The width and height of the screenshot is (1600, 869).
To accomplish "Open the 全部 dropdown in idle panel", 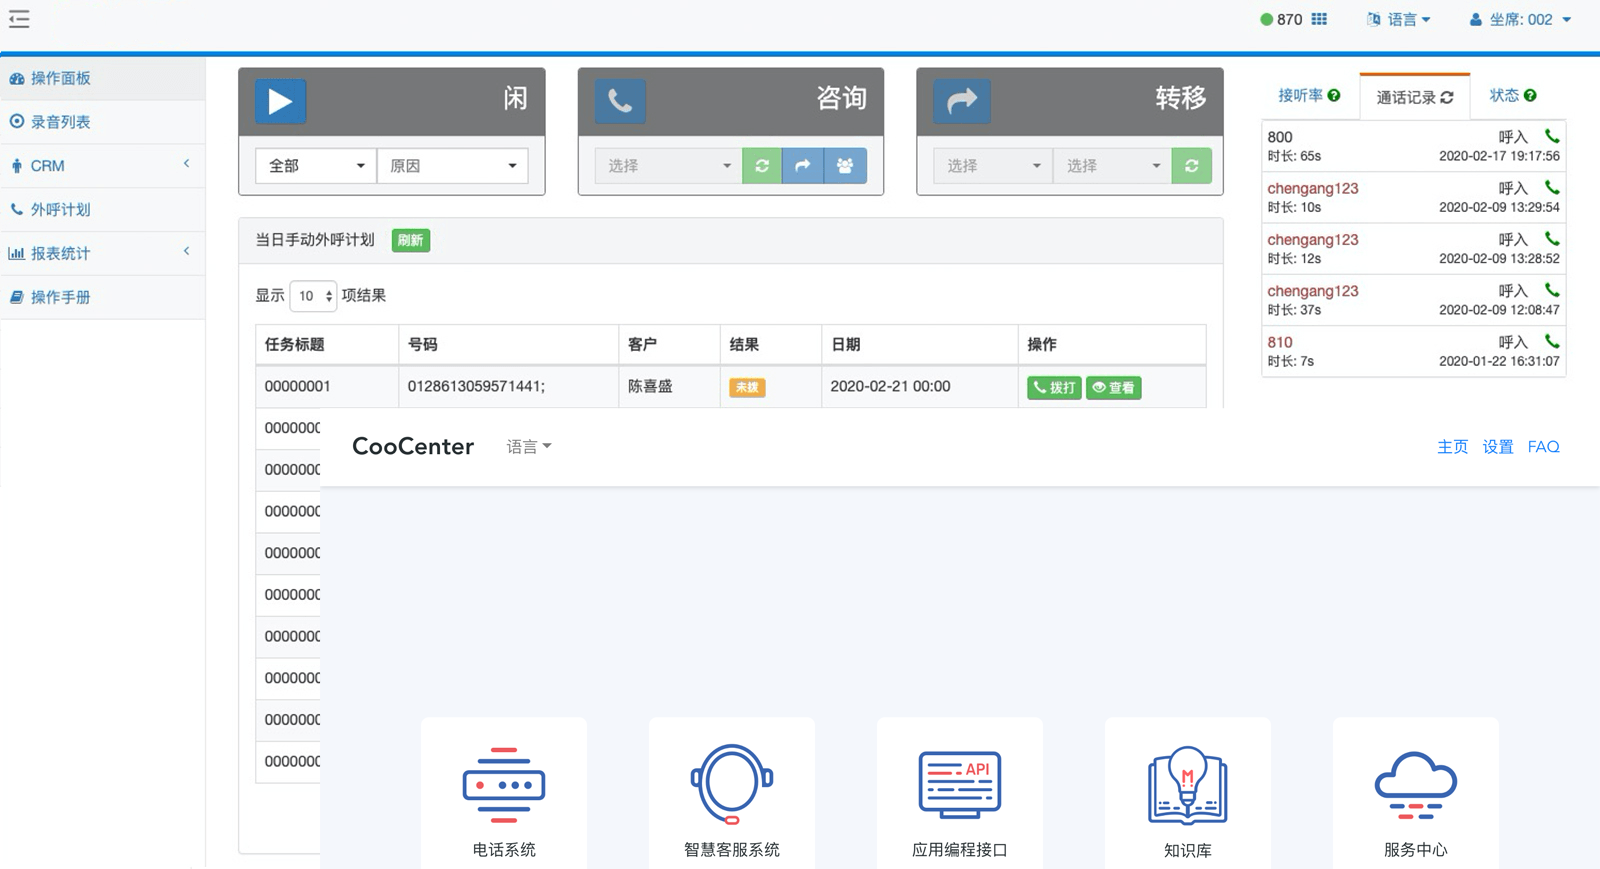I will tap(316, 166).
